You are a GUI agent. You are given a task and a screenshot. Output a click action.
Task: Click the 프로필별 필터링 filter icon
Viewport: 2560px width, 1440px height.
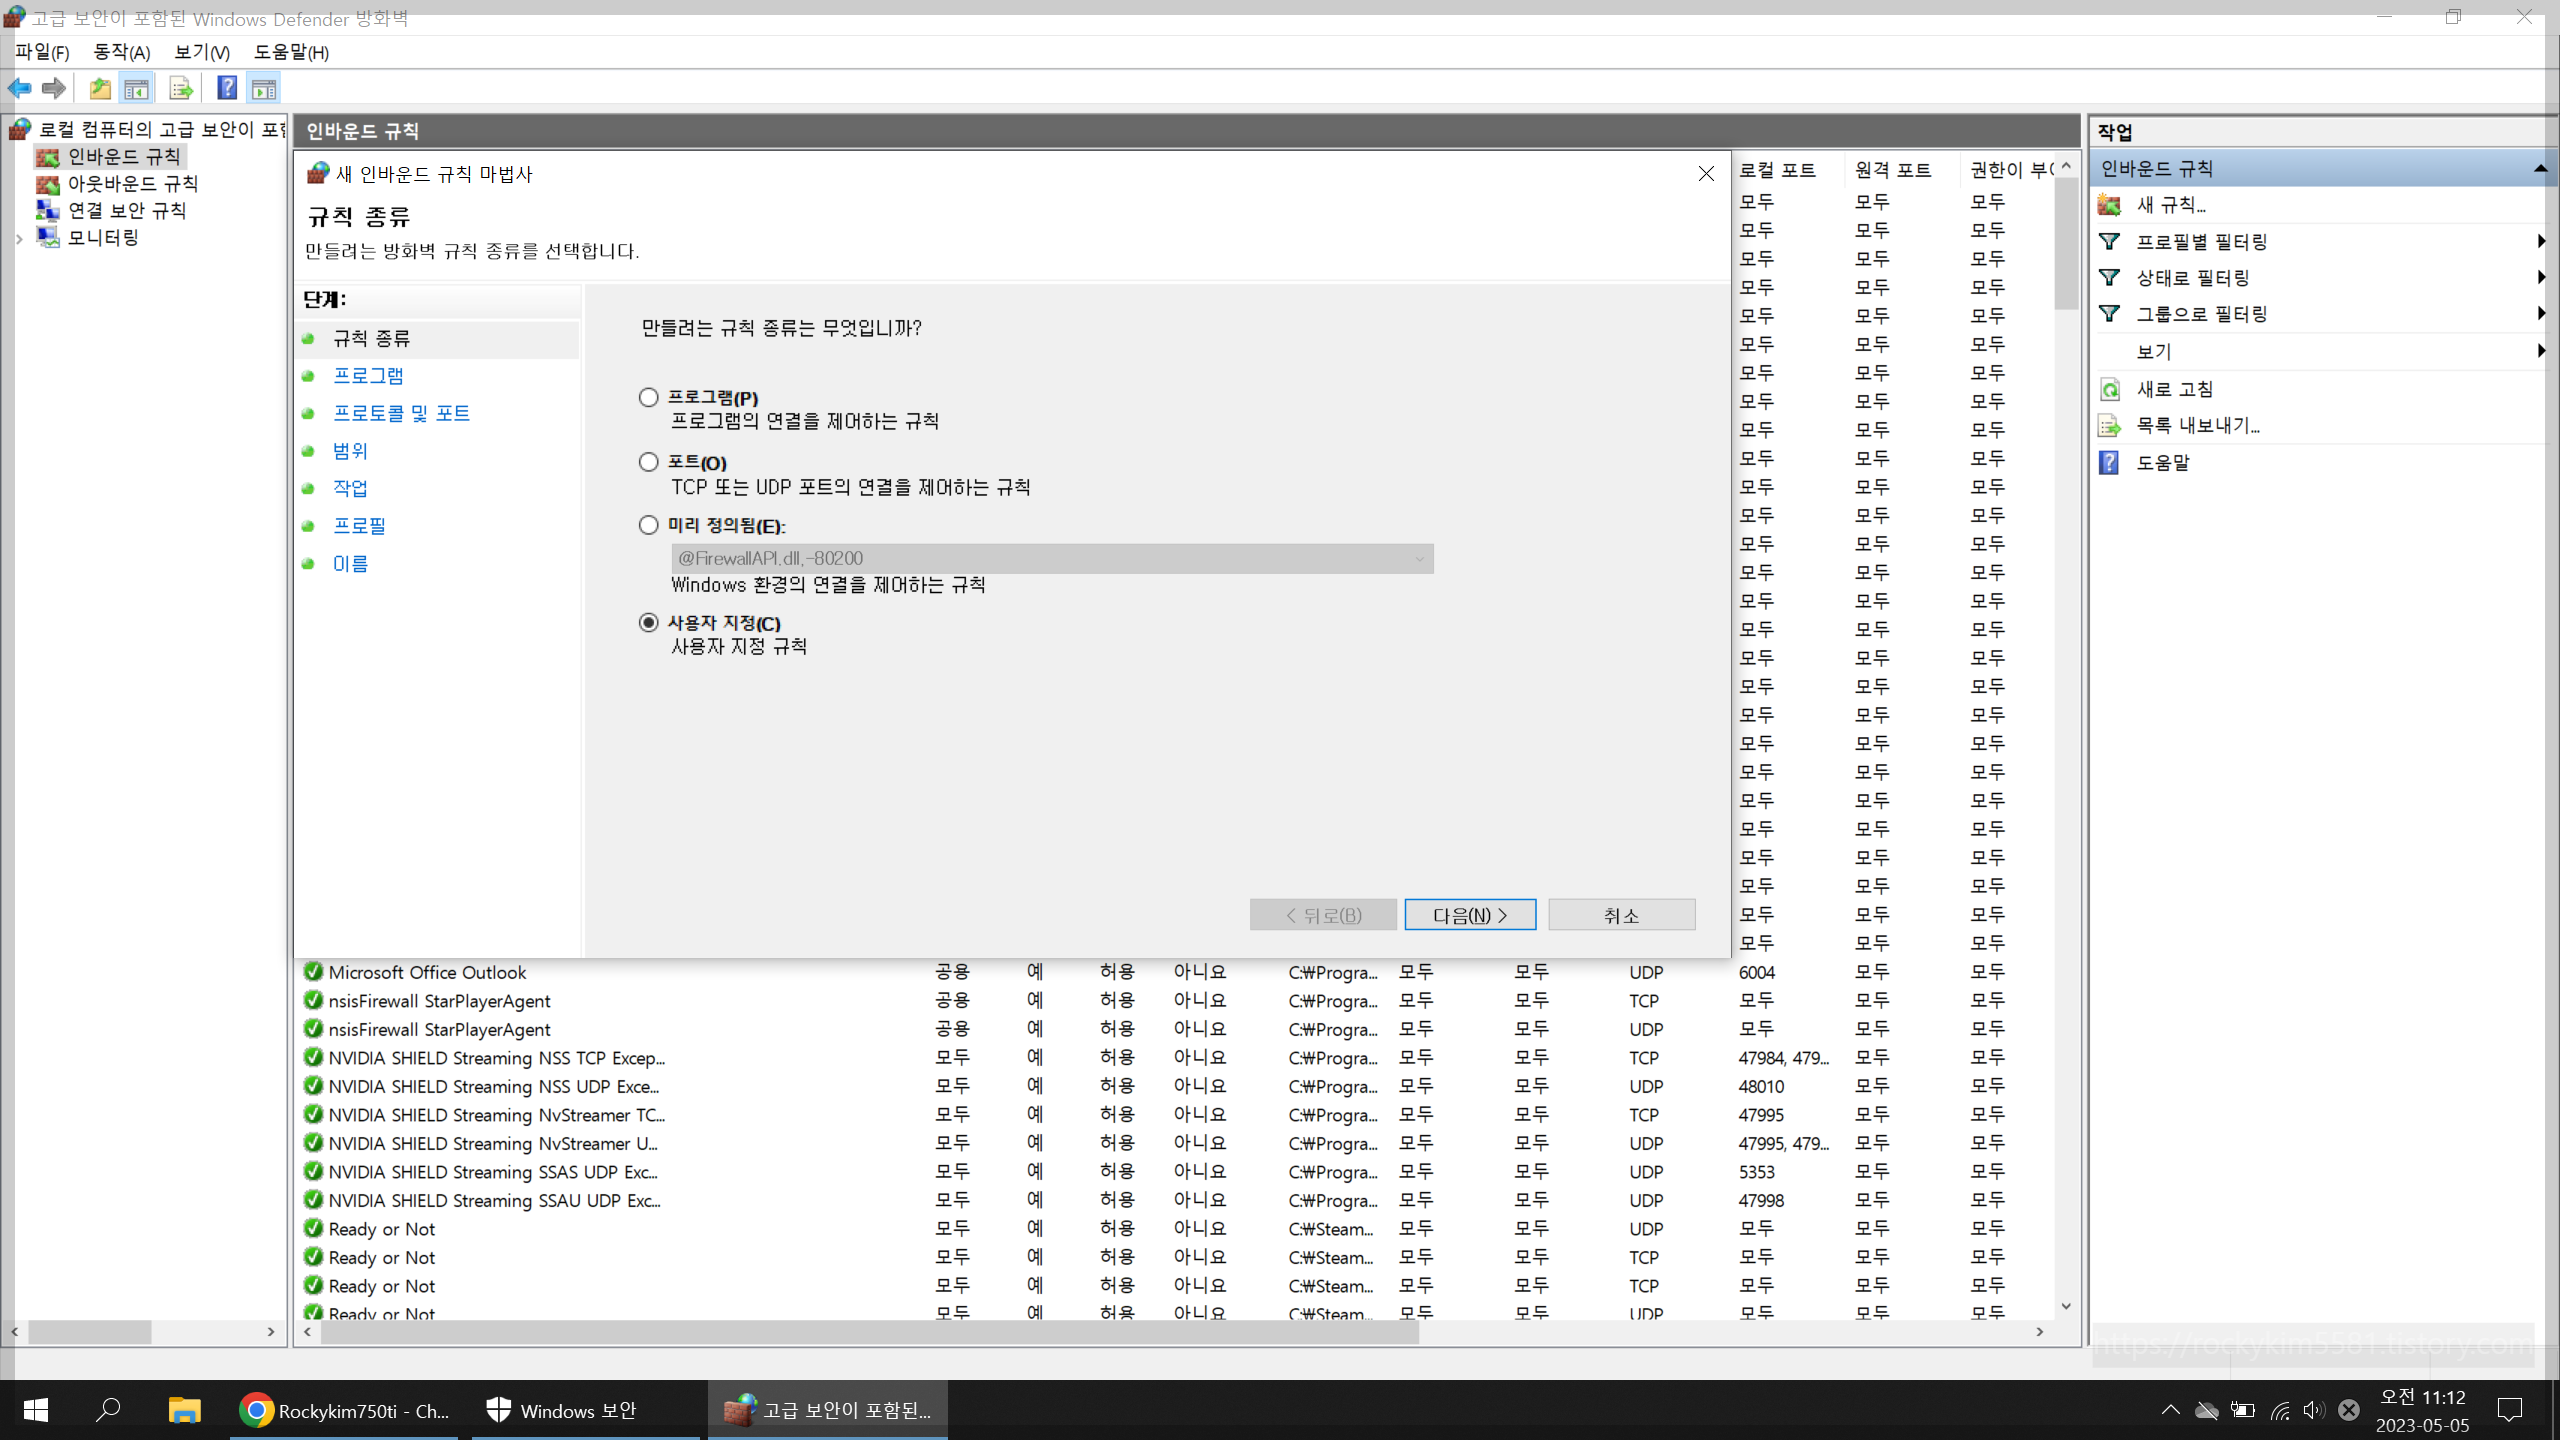coord(2110,241)
